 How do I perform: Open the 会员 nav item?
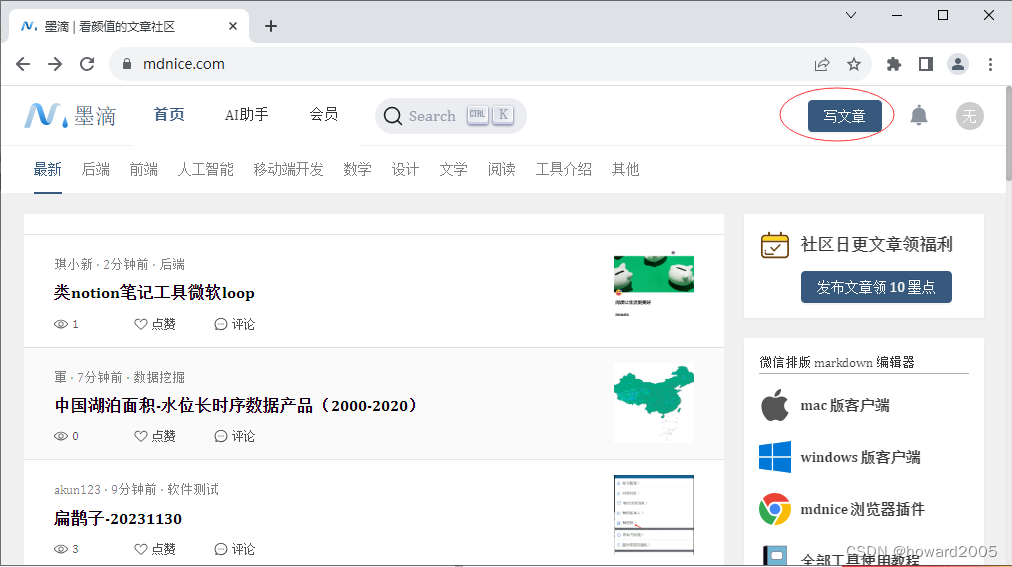pyautogui.click(x=323, y=114)
